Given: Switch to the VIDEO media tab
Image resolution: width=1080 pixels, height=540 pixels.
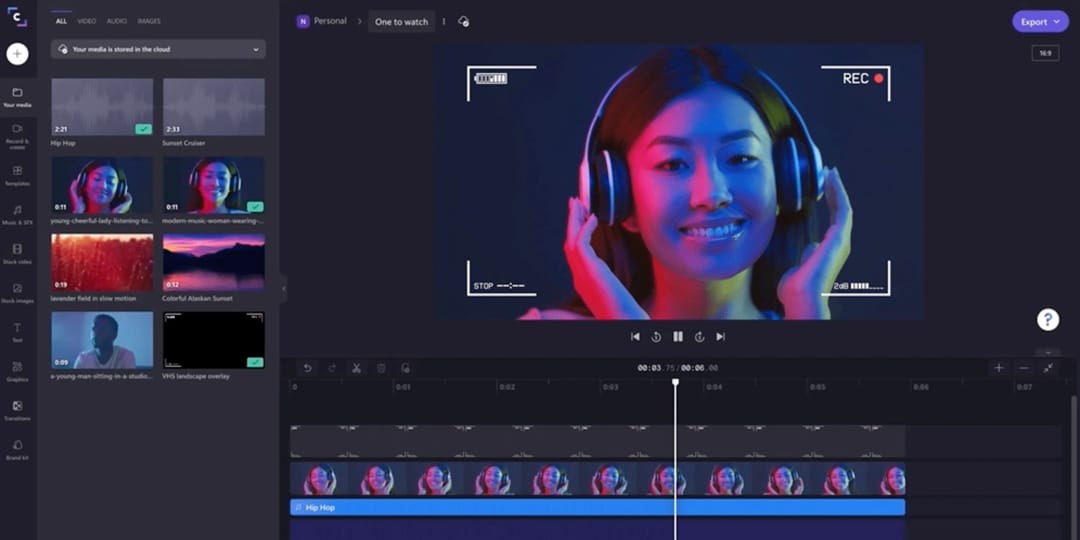Looking at the screenshot, I should click(87, 21).
